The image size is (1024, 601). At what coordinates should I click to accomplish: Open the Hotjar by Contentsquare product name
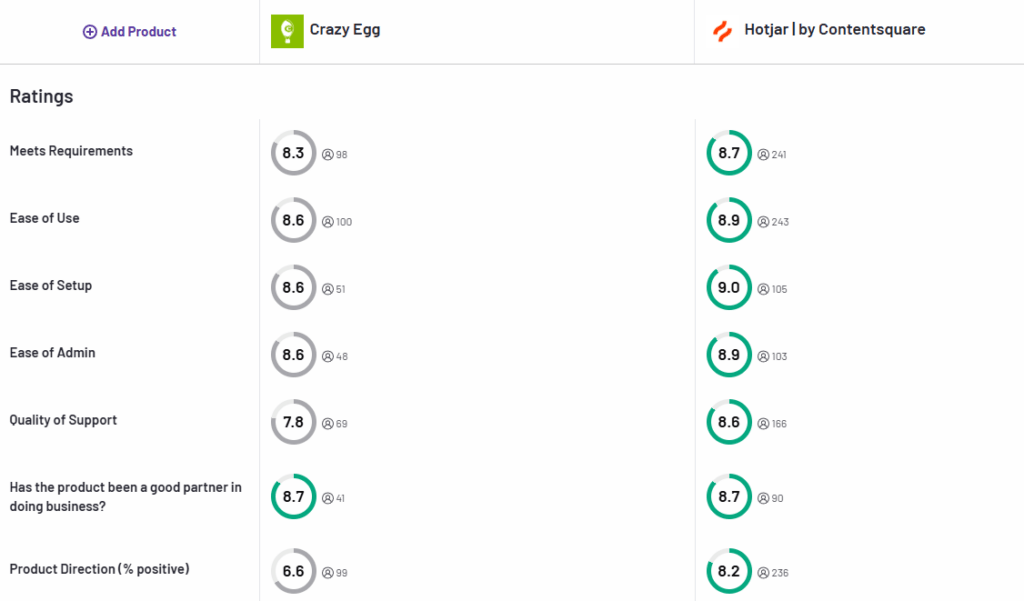(x=832, y=29)
